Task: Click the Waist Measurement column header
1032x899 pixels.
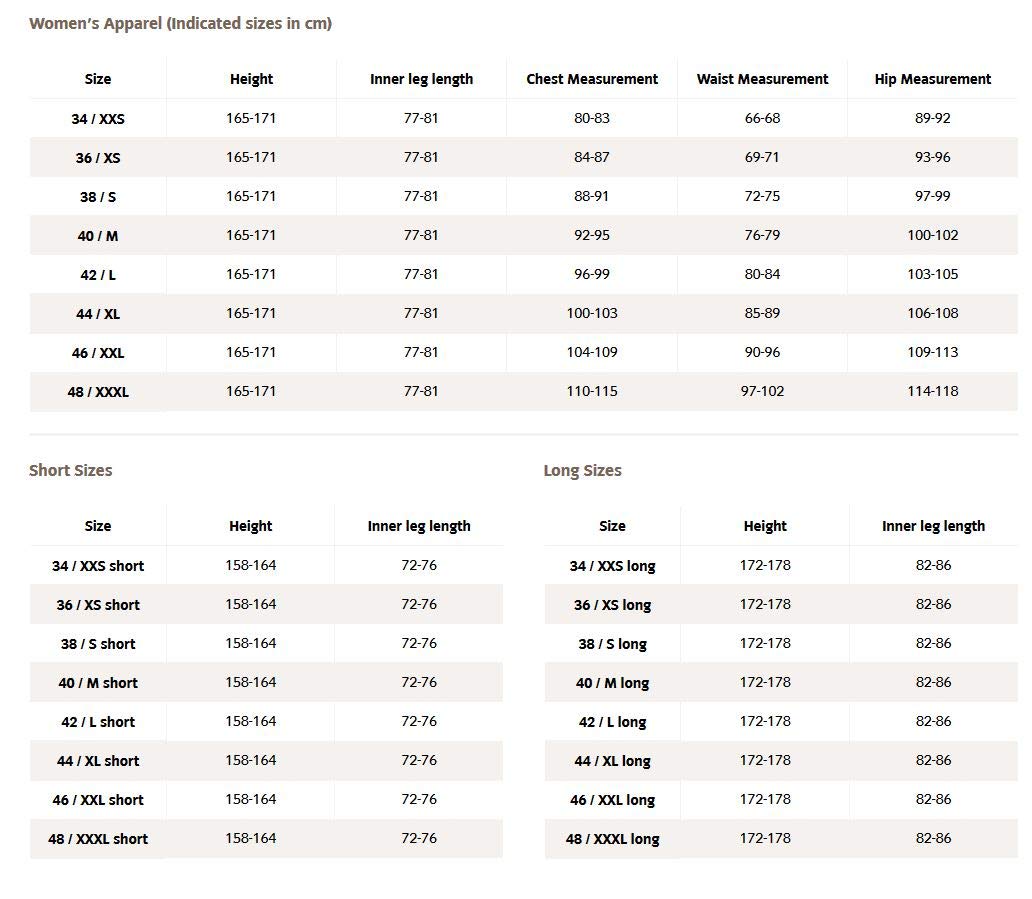Action: tap(762, 79)
